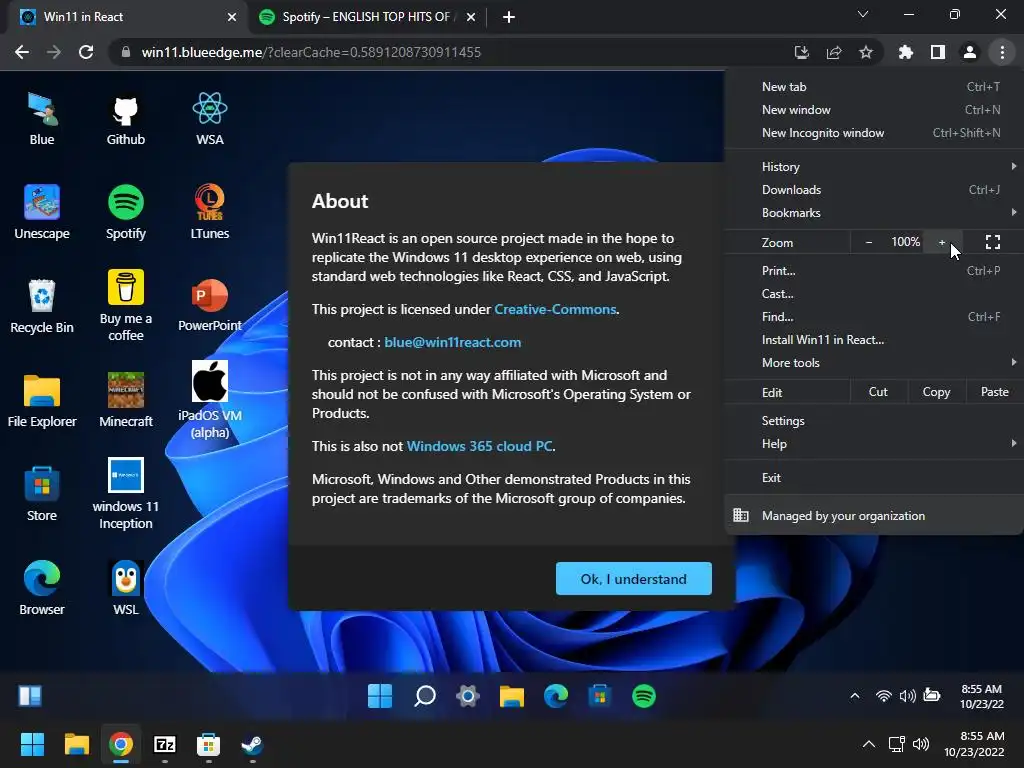Select New tab from Chrome menu
1024x768 pixels.
[x=874, y=87]
